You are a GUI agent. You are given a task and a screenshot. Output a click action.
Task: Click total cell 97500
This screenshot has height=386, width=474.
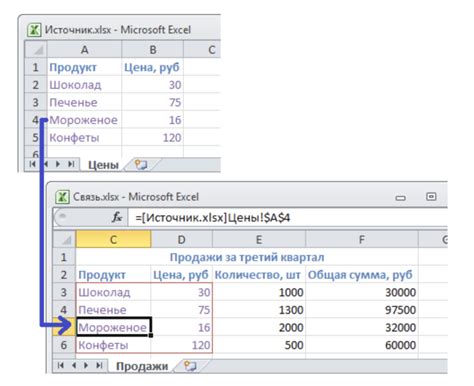coord(362,310)
